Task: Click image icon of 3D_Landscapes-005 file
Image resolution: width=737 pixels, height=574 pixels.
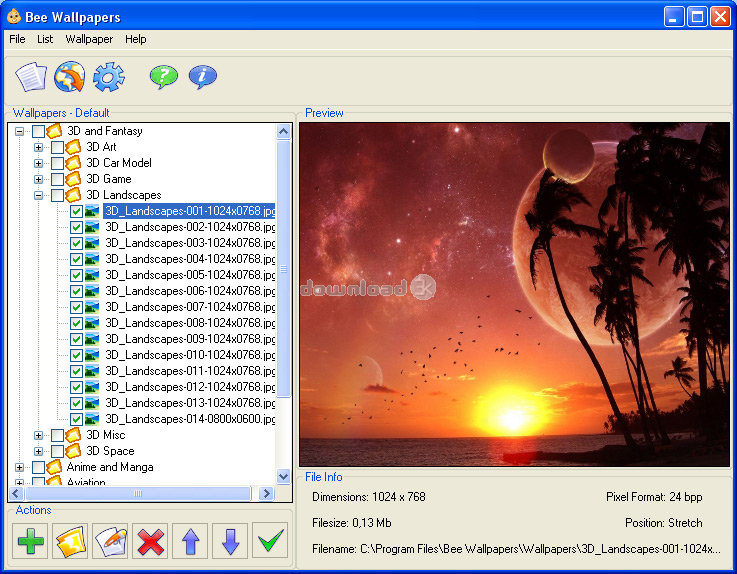Action: [92, 275]
